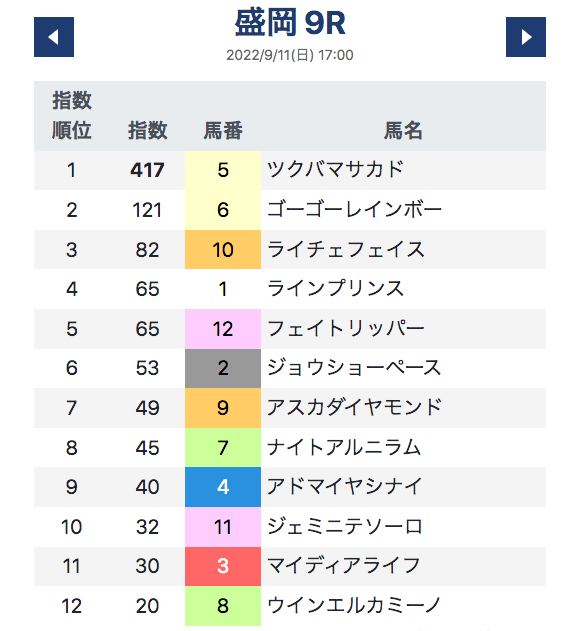
Task: Select horse name ゴーゴーレインボー
Action: [354, 209]
